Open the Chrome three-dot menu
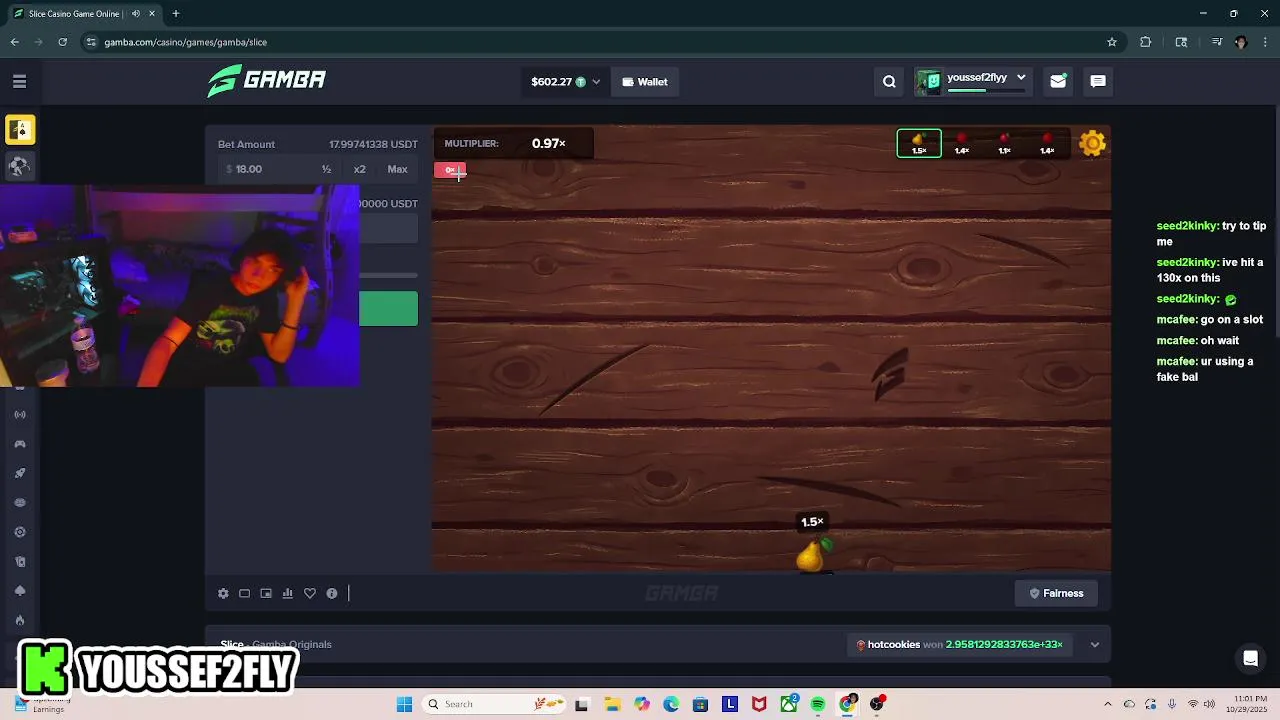Screen dimensions: 1280x720 1265,42
